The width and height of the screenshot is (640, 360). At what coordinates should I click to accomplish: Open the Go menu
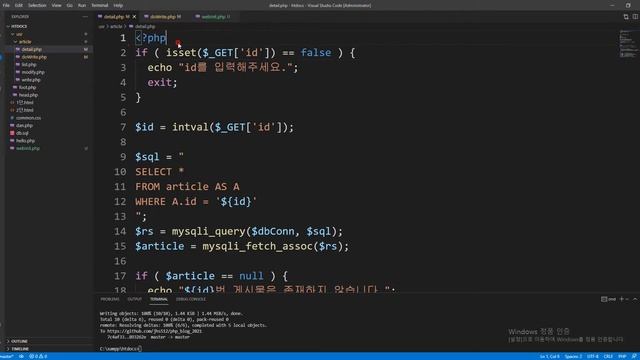tap(69, 5)
